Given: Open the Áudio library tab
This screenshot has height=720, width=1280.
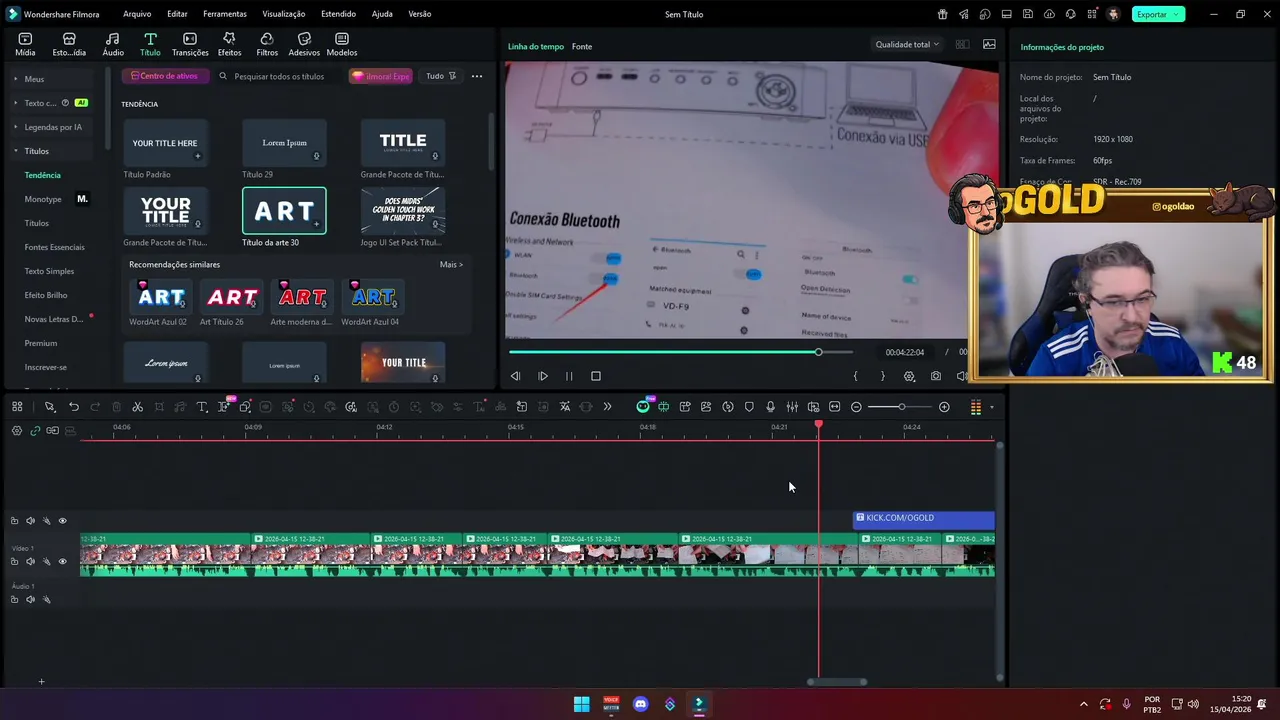Looking at the screenshot, I should 113,44.
